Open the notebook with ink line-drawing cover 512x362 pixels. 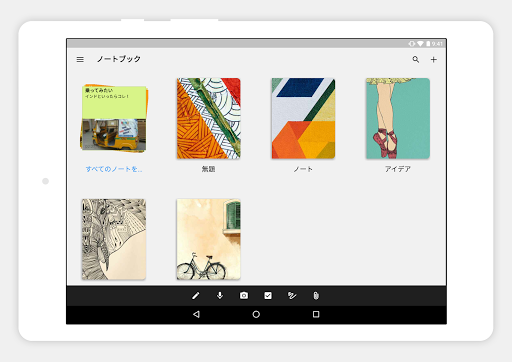[x=114, y=239]
